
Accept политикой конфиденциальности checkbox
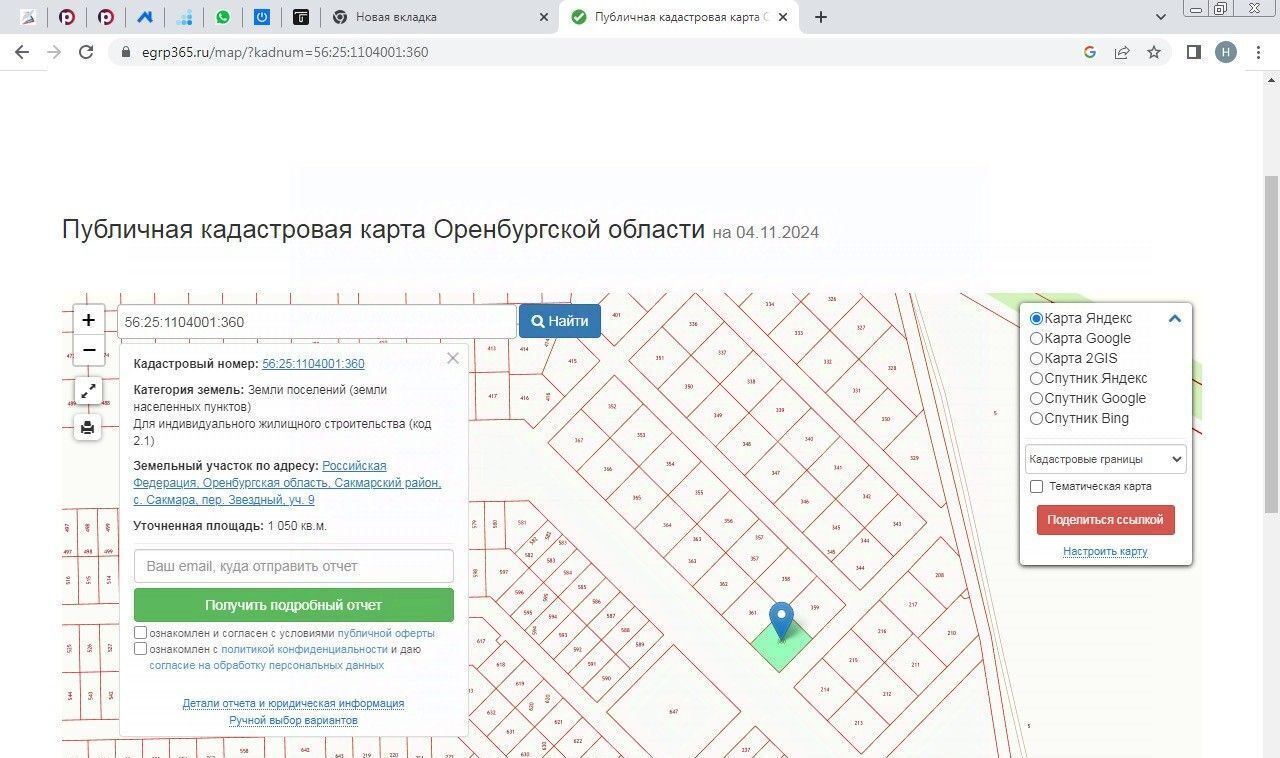(141, 648)
